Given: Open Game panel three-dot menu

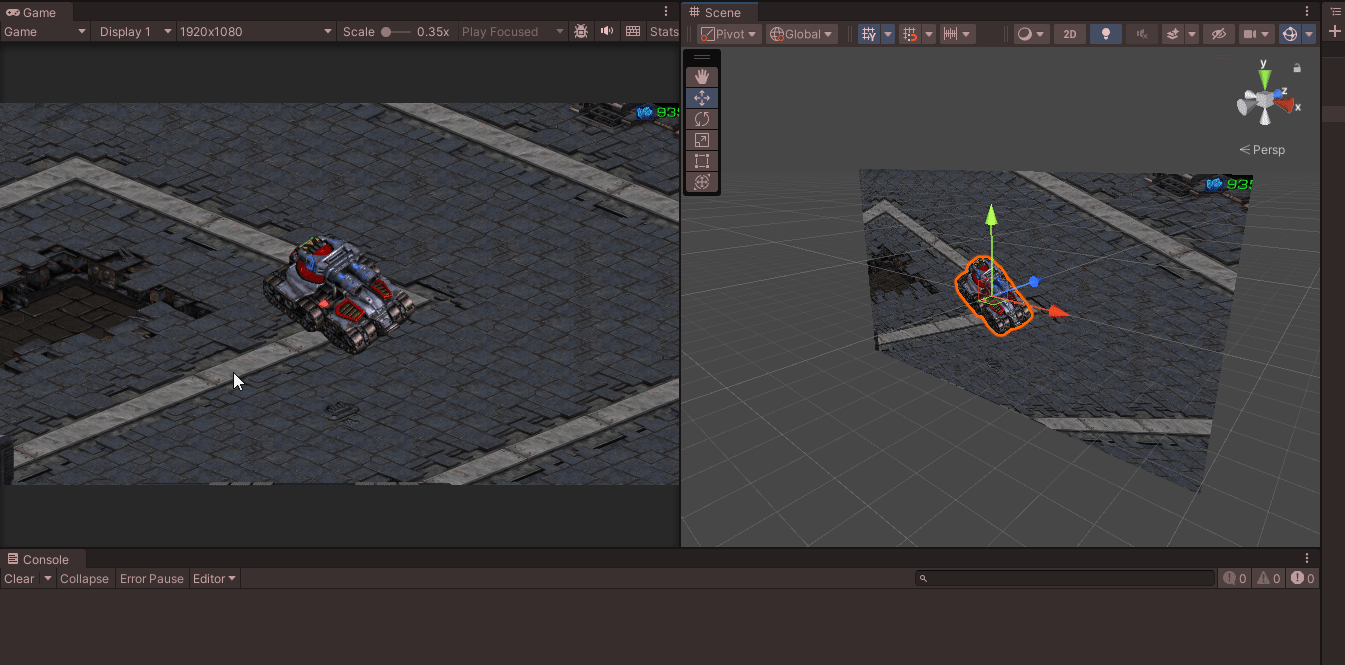Looking at the screenshot, I should [x=667, y=12].
